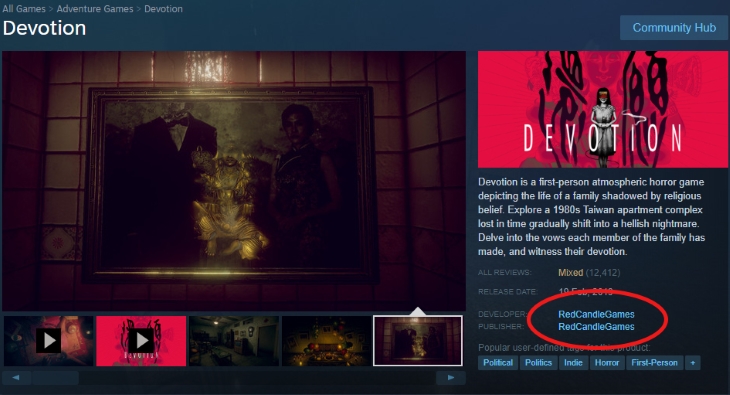Open Adventure Games breadcrumb
730x395 pixels.
pyautogui.click(x=95, y=8)
